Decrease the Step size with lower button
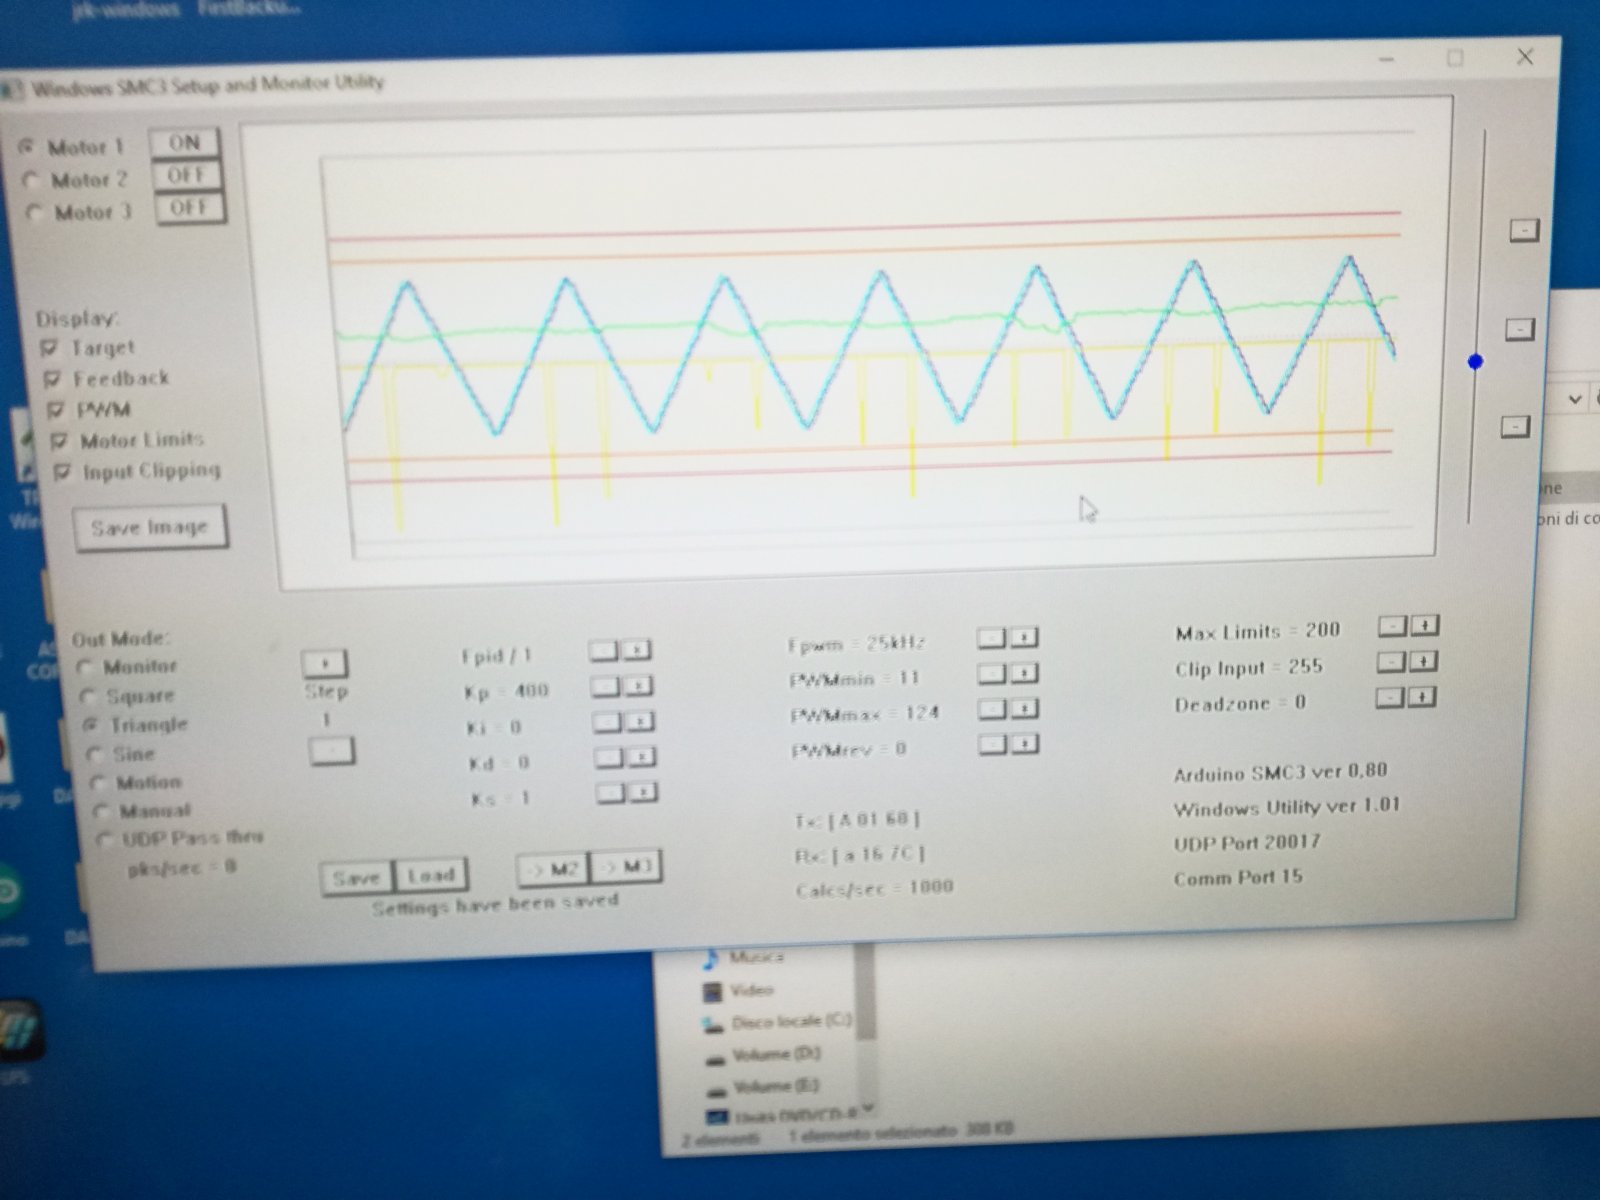This screenshot has width=1600, height=1200. click(x=332, y=750)
